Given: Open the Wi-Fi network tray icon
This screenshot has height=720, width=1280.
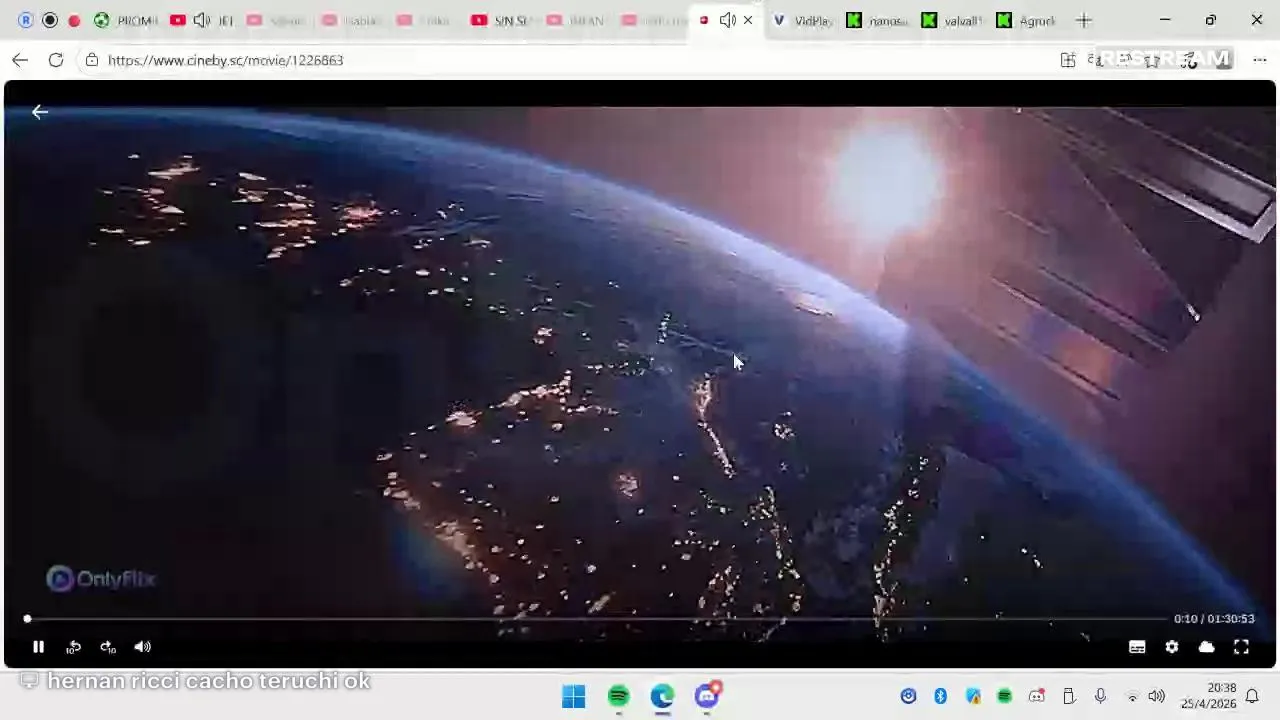Looking at the screenshot, I should click(x=1133, y=696).
